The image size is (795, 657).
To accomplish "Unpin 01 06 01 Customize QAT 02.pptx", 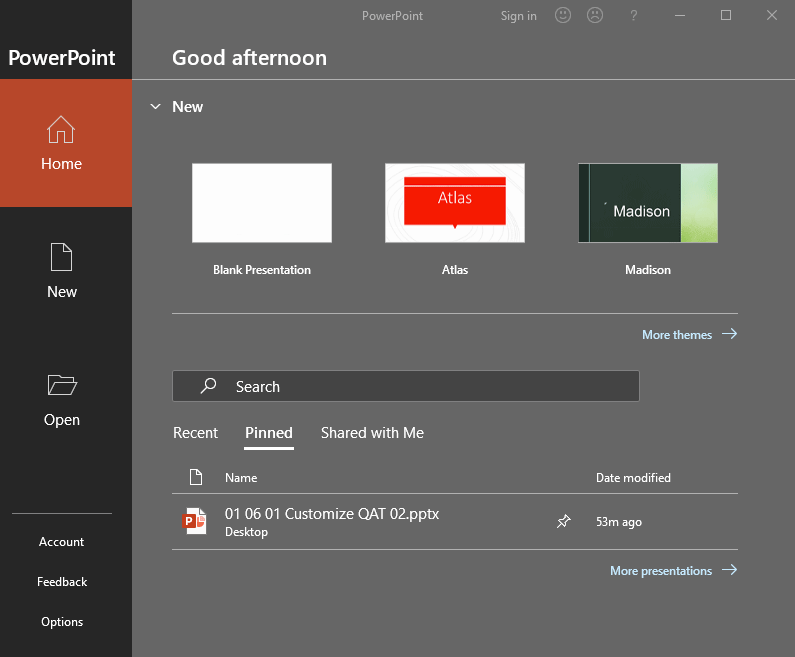I will coord(564,521).
